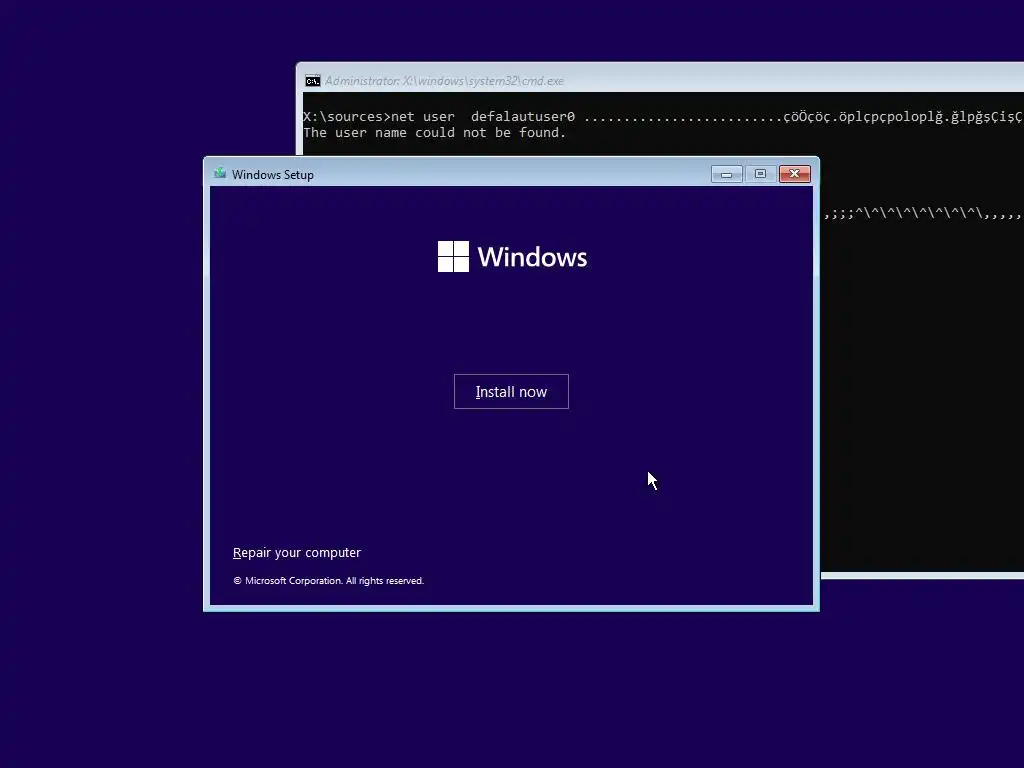Click the Windows wordmark text in the Setup window
The width and height of the screenshot is (1024, 768).
(532, 257)
